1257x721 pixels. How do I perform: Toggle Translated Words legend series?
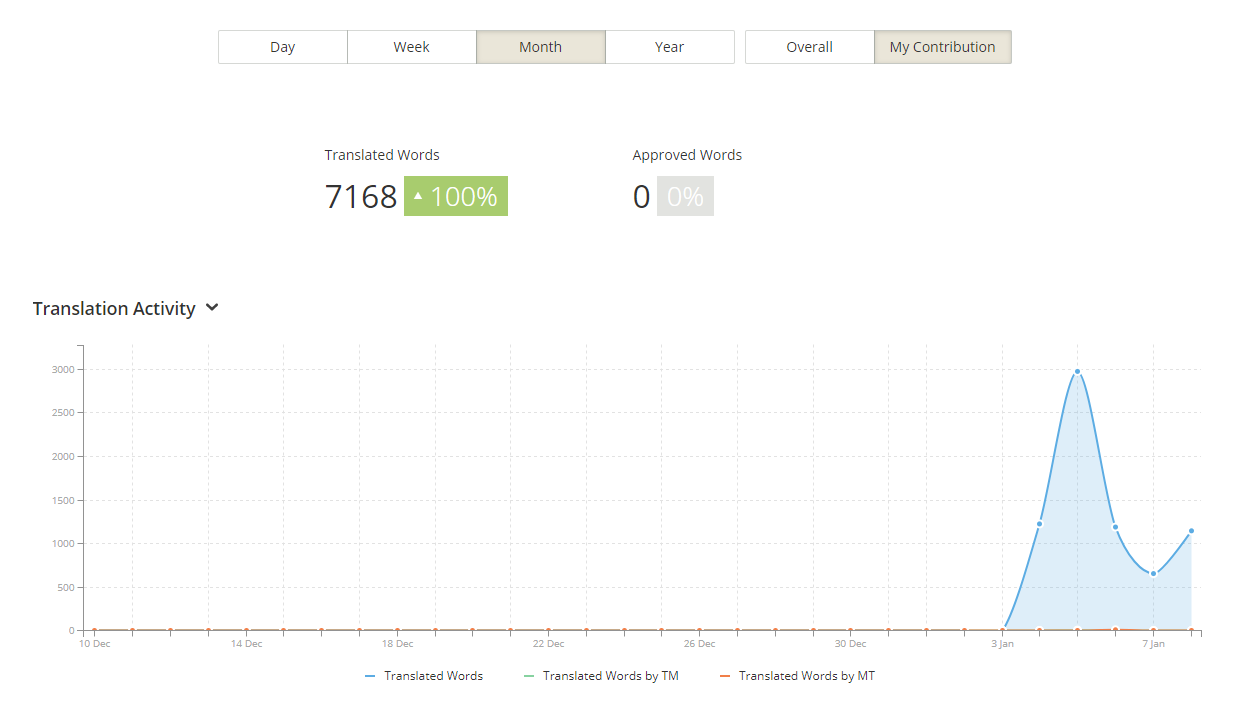point(424,676)
